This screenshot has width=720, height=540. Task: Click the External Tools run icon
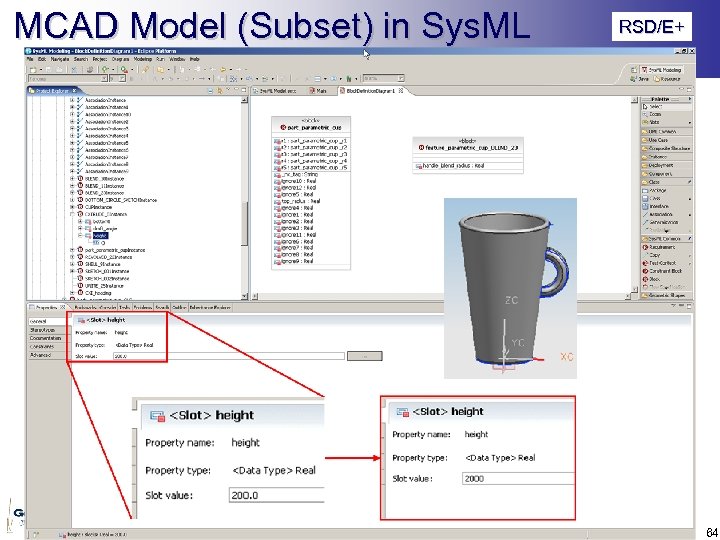(x=124, y=70)
